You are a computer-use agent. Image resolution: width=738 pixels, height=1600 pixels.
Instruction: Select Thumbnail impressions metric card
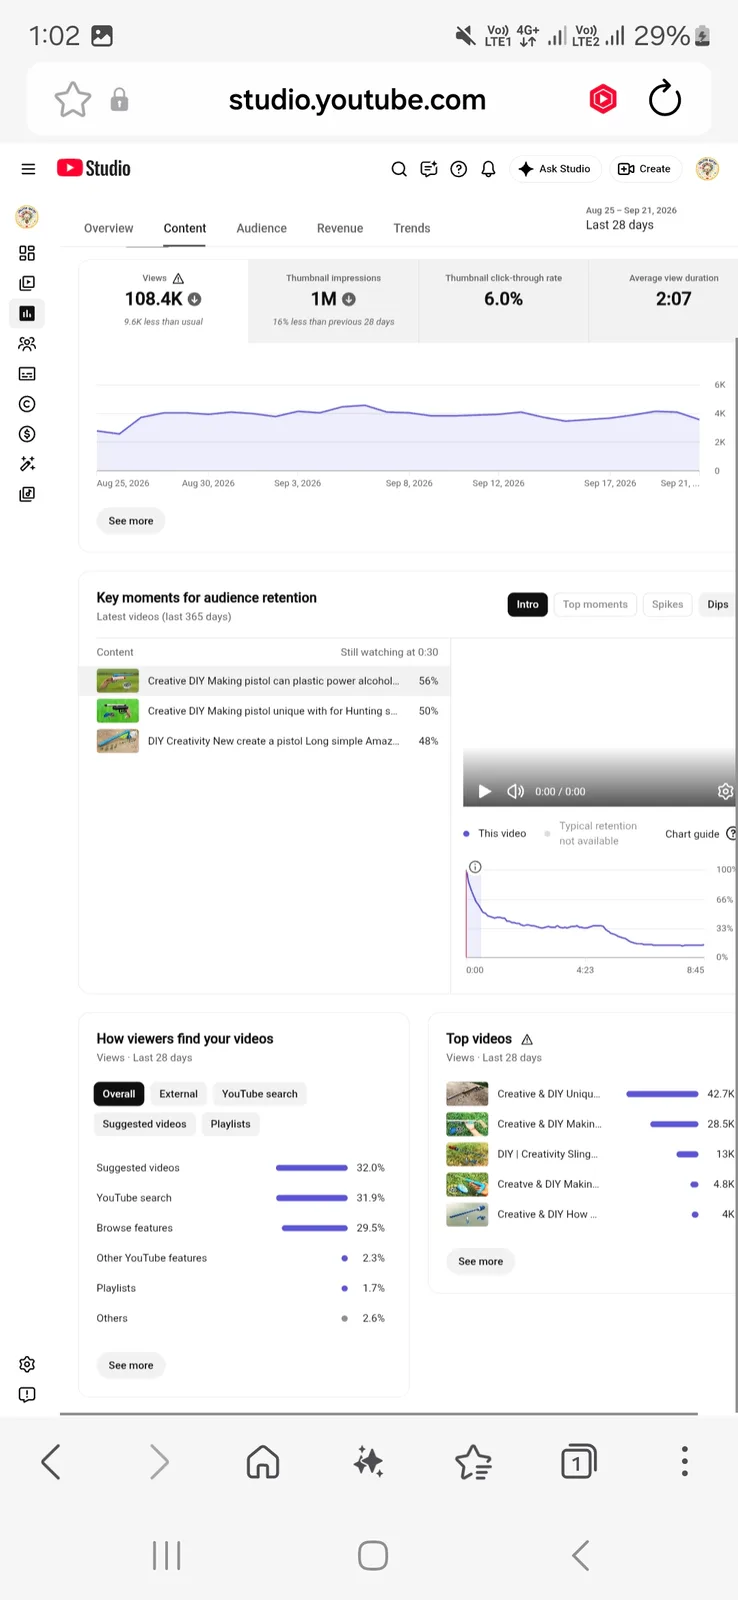tap(334, 301)
